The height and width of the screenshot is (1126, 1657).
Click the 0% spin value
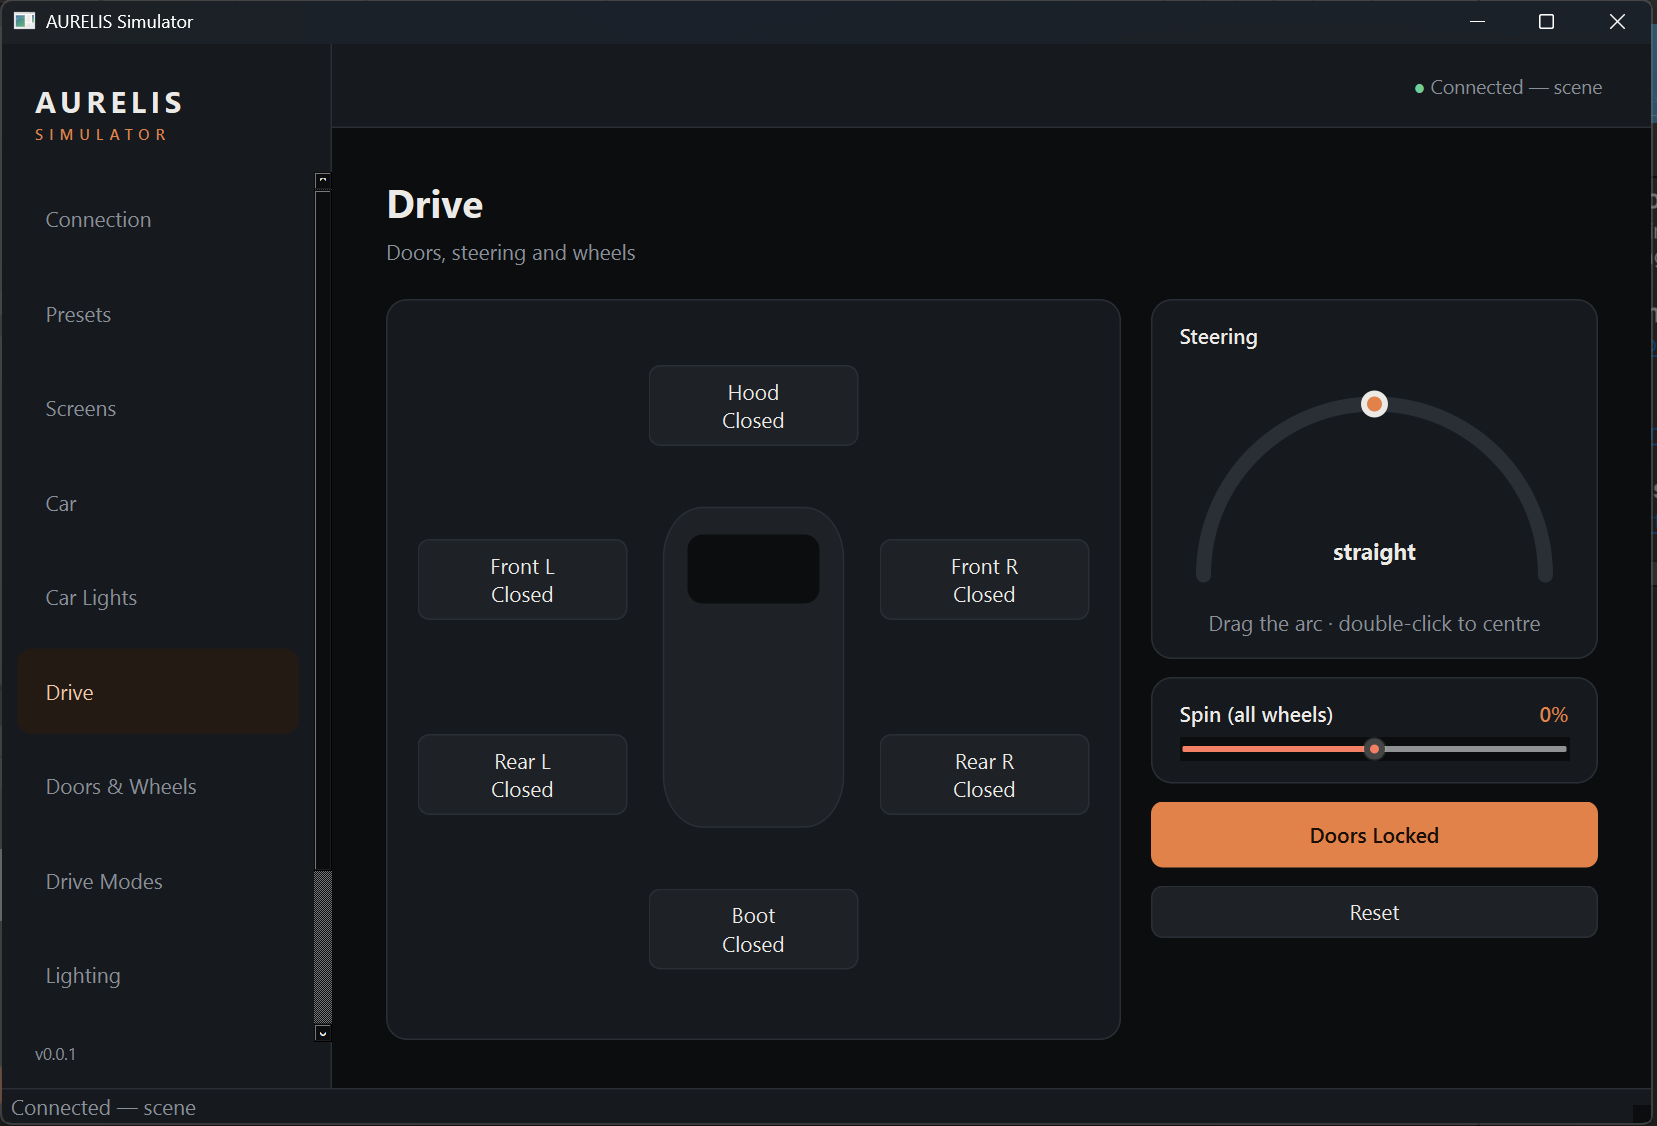pos(1553,715)
